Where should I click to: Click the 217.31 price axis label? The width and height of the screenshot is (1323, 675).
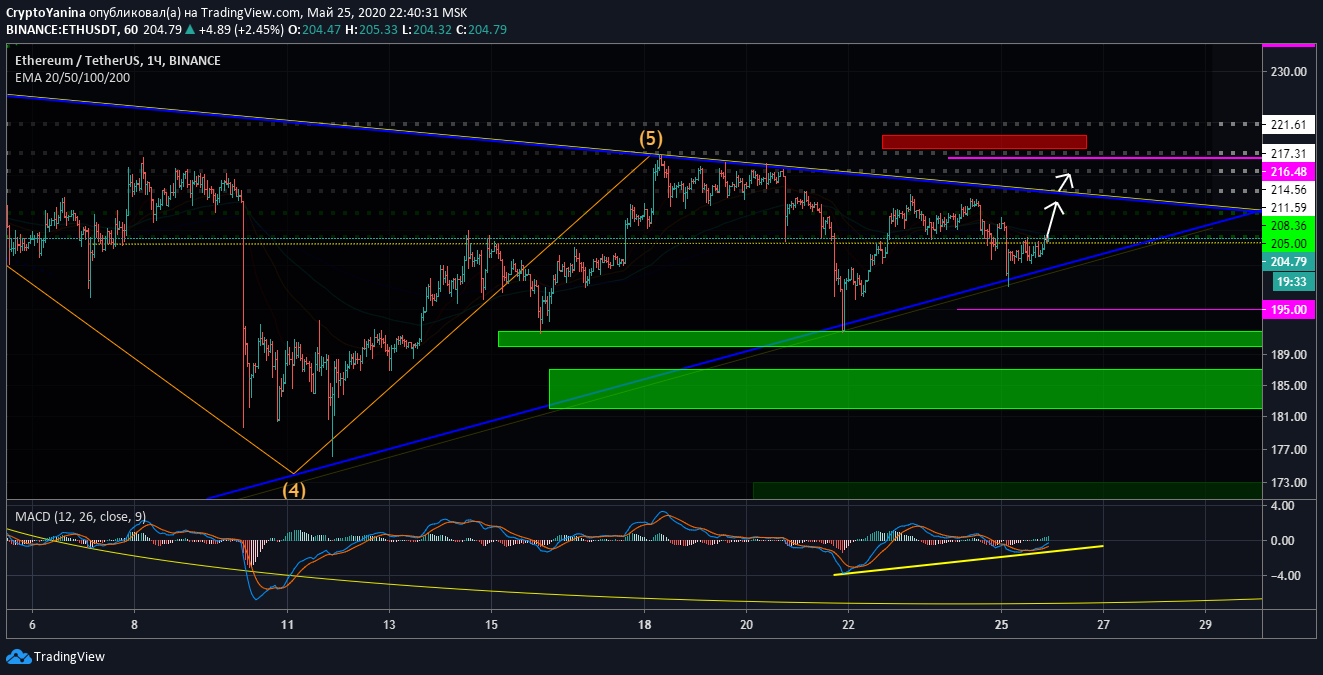pyautogui.click(x=1289, y=154)
